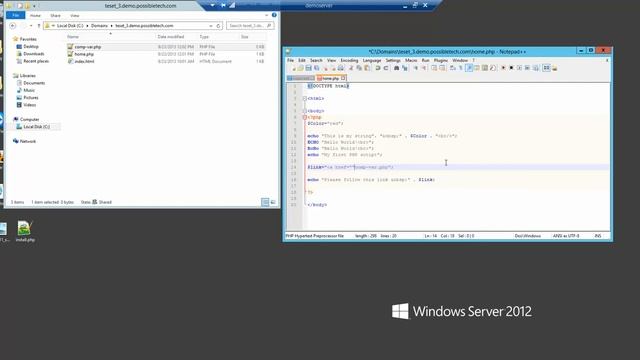The width and height of the screenshot is (640, 360).
Task: Click Domains in the Explorer address path
Action: (99, 26)
